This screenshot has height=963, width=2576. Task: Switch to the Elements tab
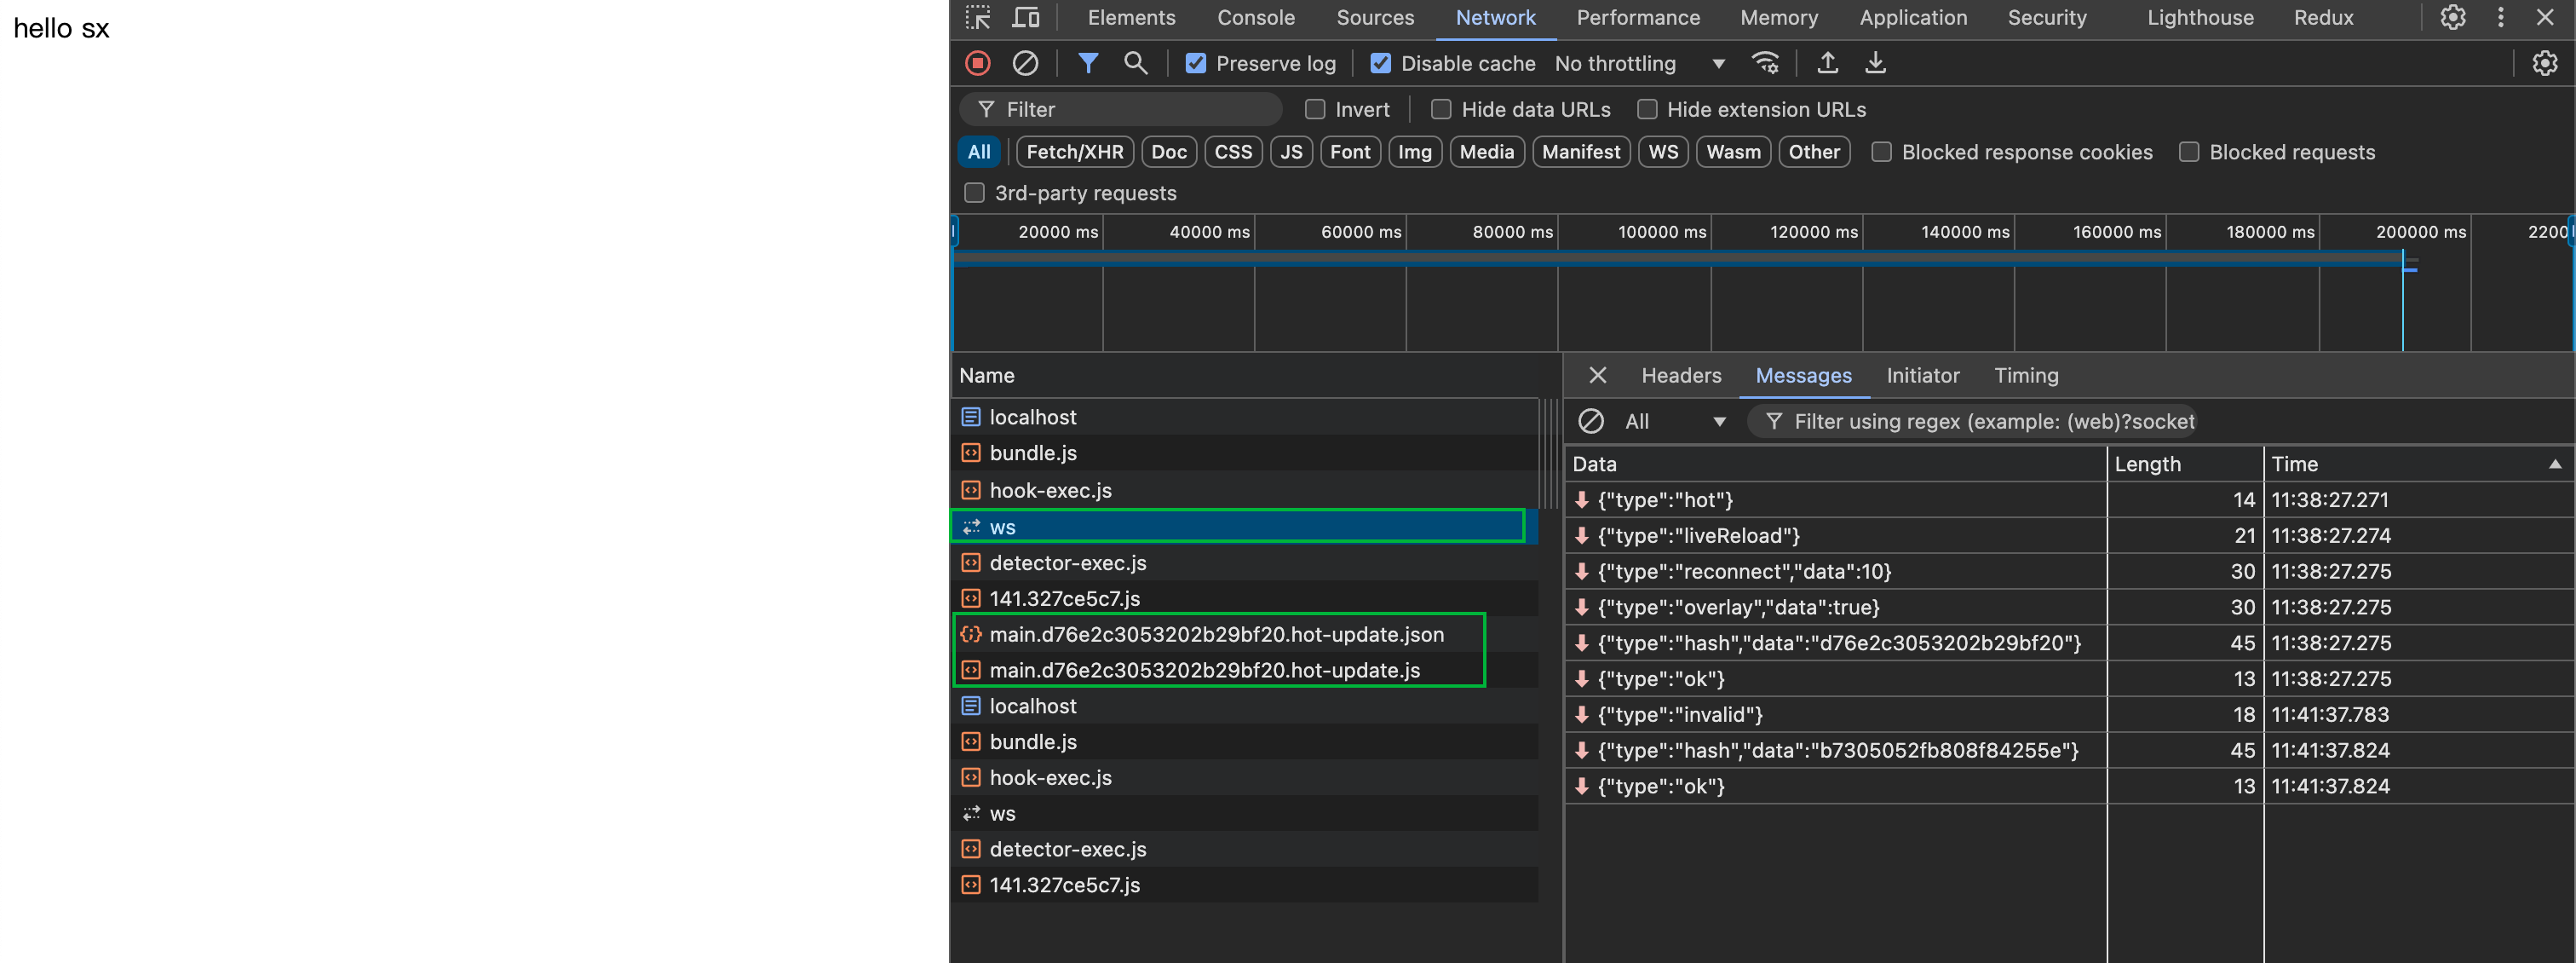(1131, 17)
